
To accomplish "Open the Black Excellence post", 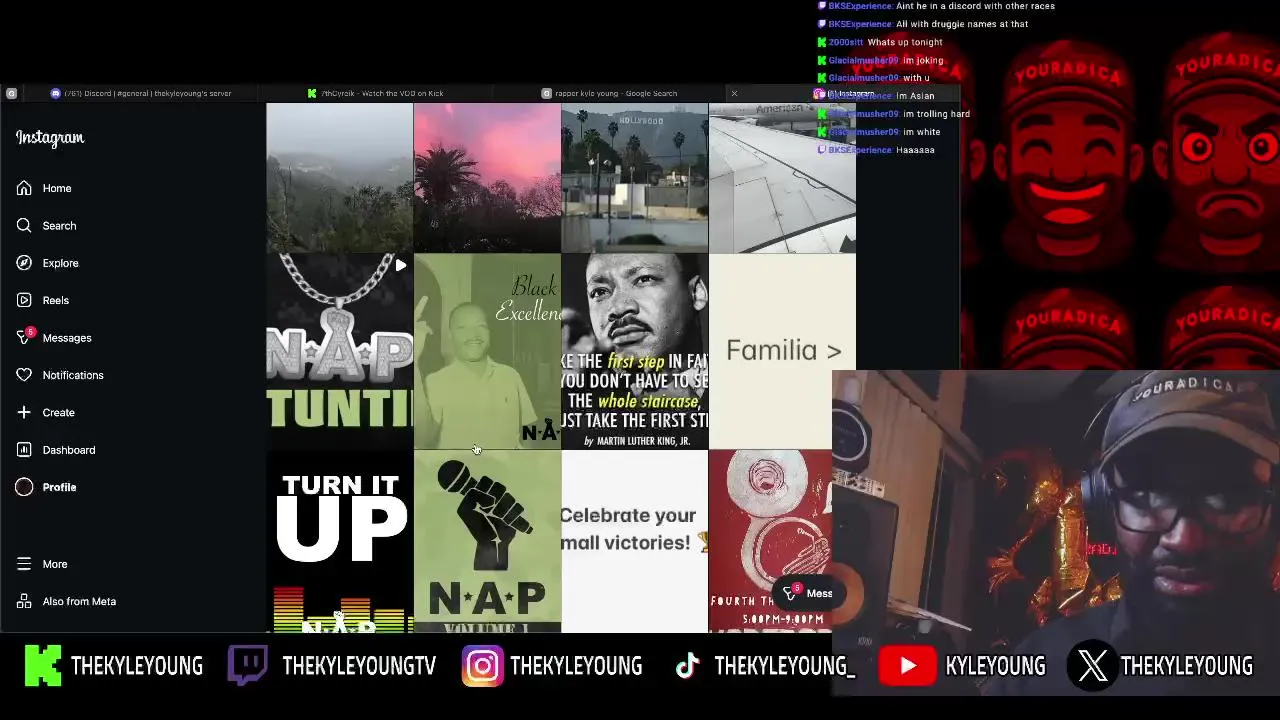I will pyautogui.click(x=487, y=351).
